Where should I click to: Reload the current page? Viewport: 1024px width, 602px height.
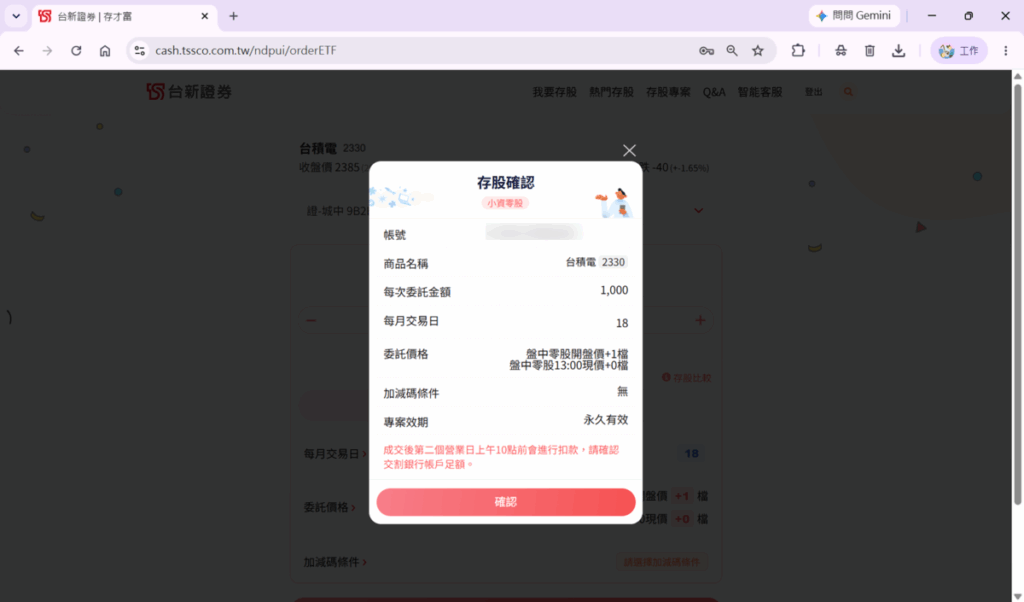point(76,51)
